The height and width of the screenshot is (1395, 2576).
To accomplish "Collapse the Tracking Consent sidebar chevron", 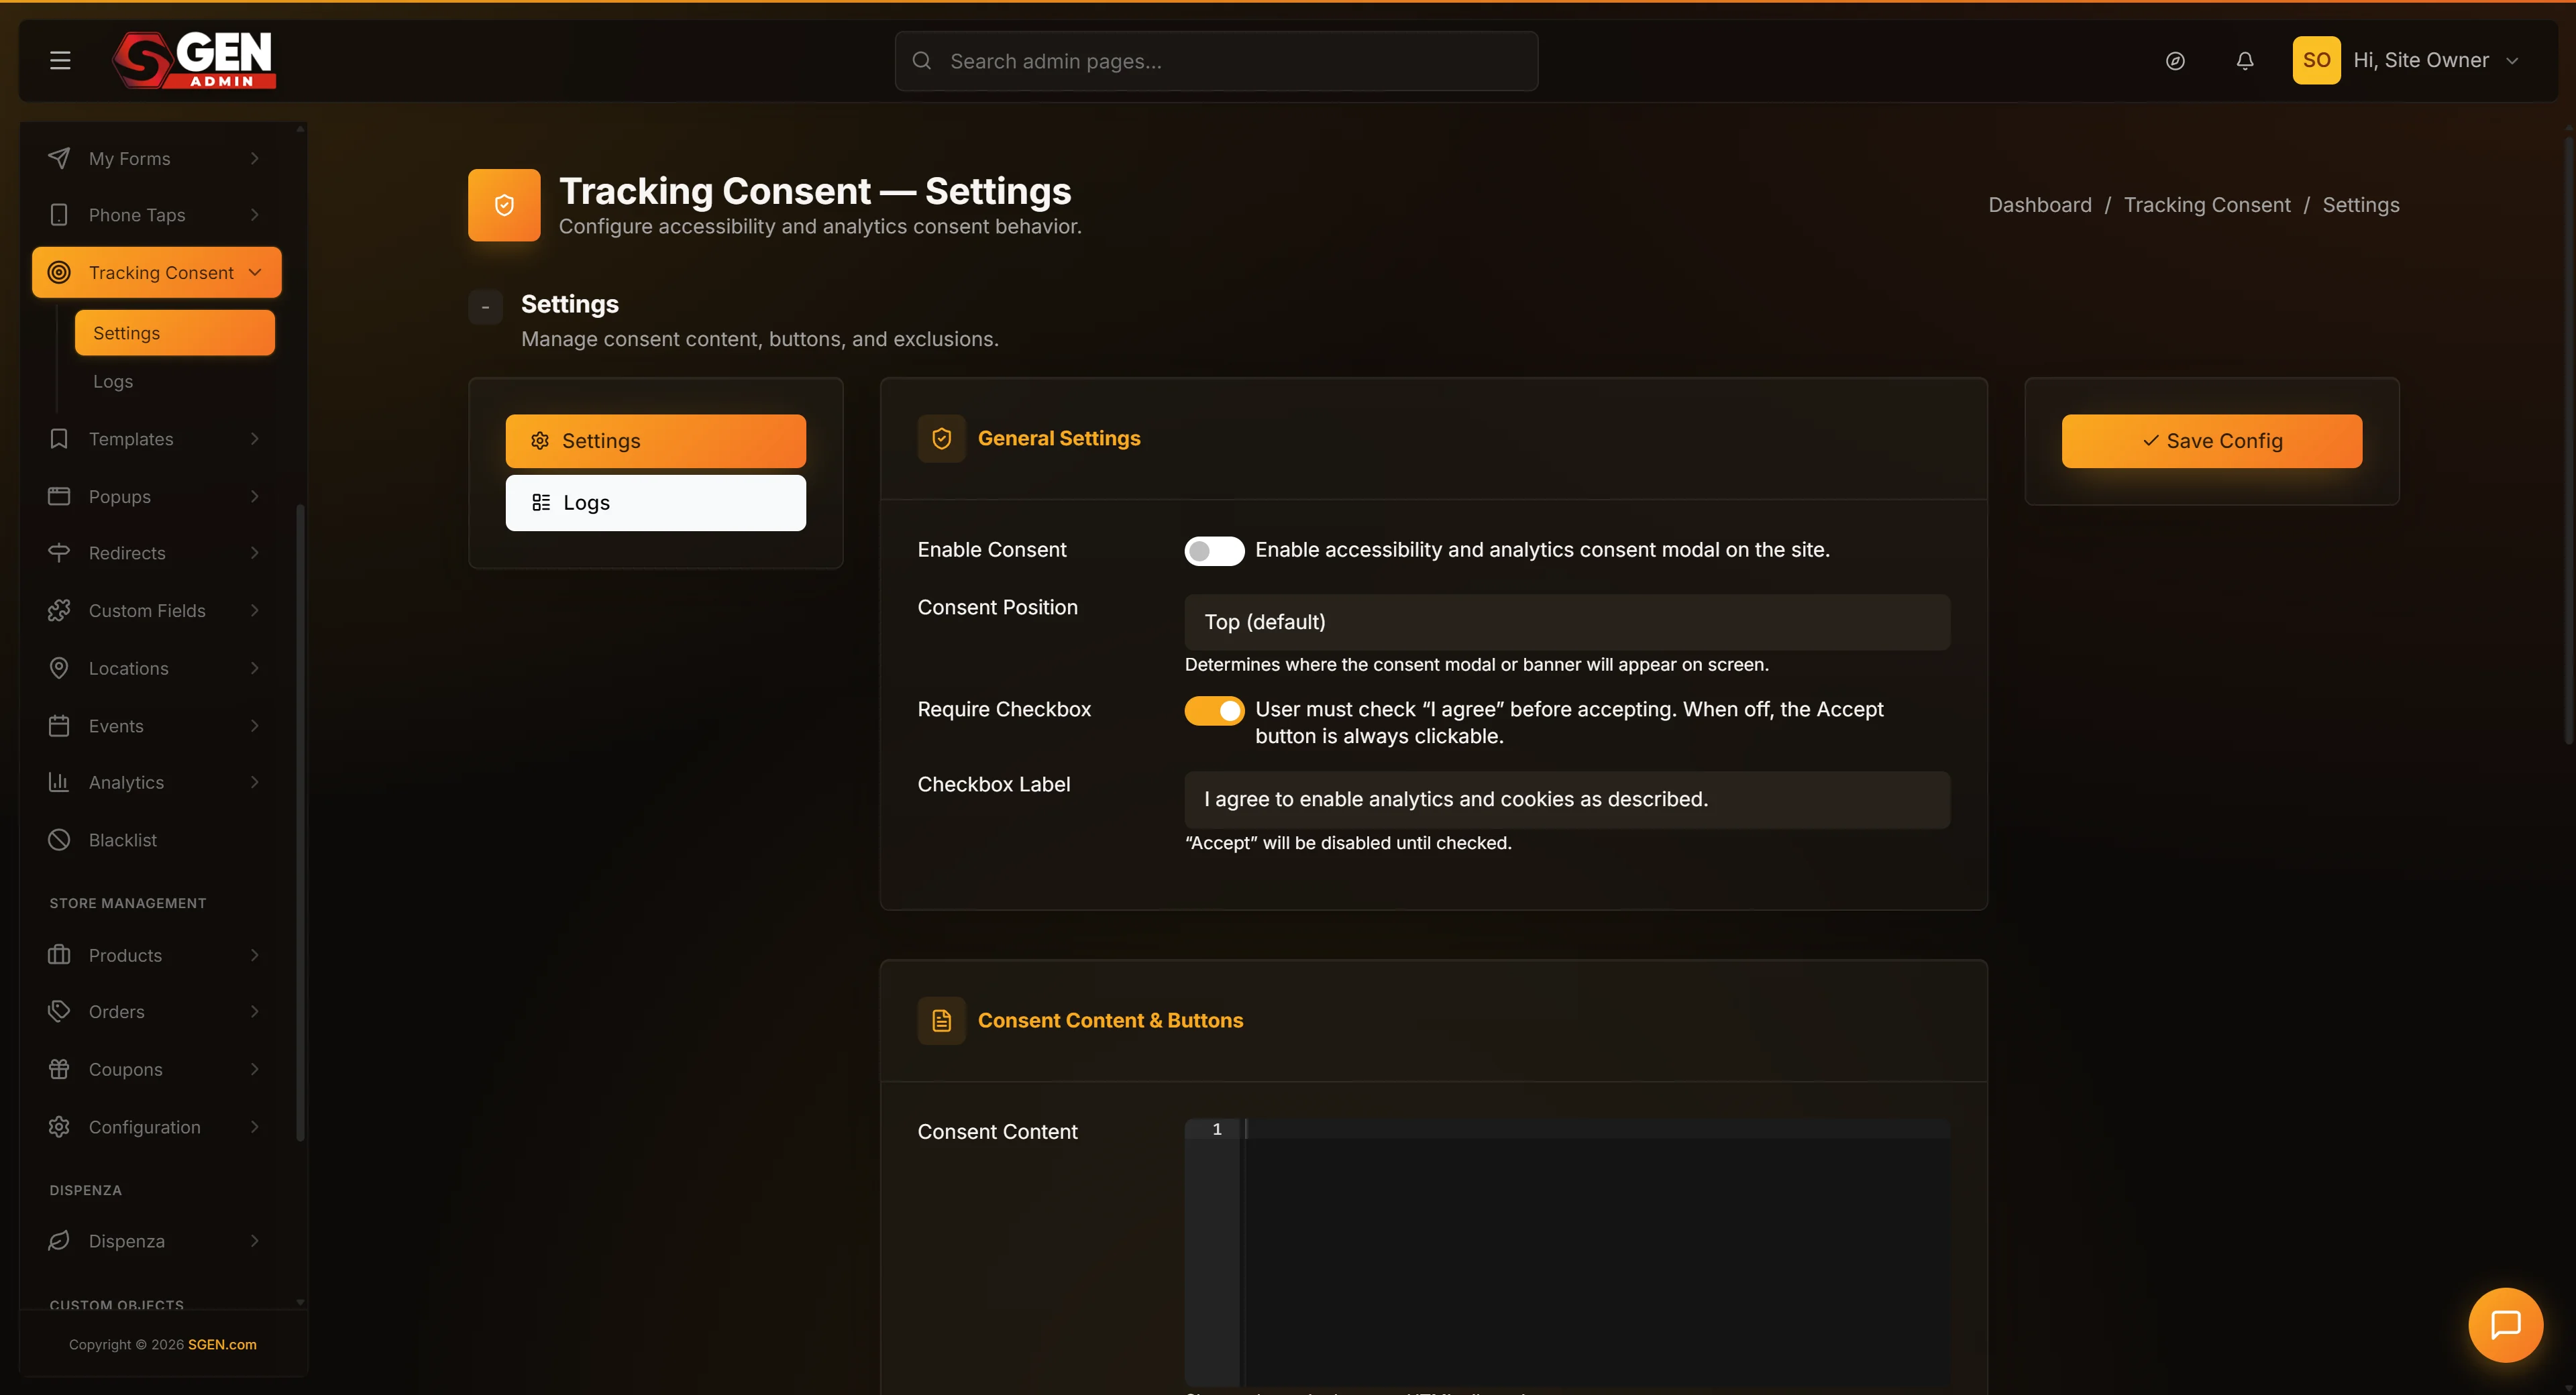I will (x=255, y=272).
